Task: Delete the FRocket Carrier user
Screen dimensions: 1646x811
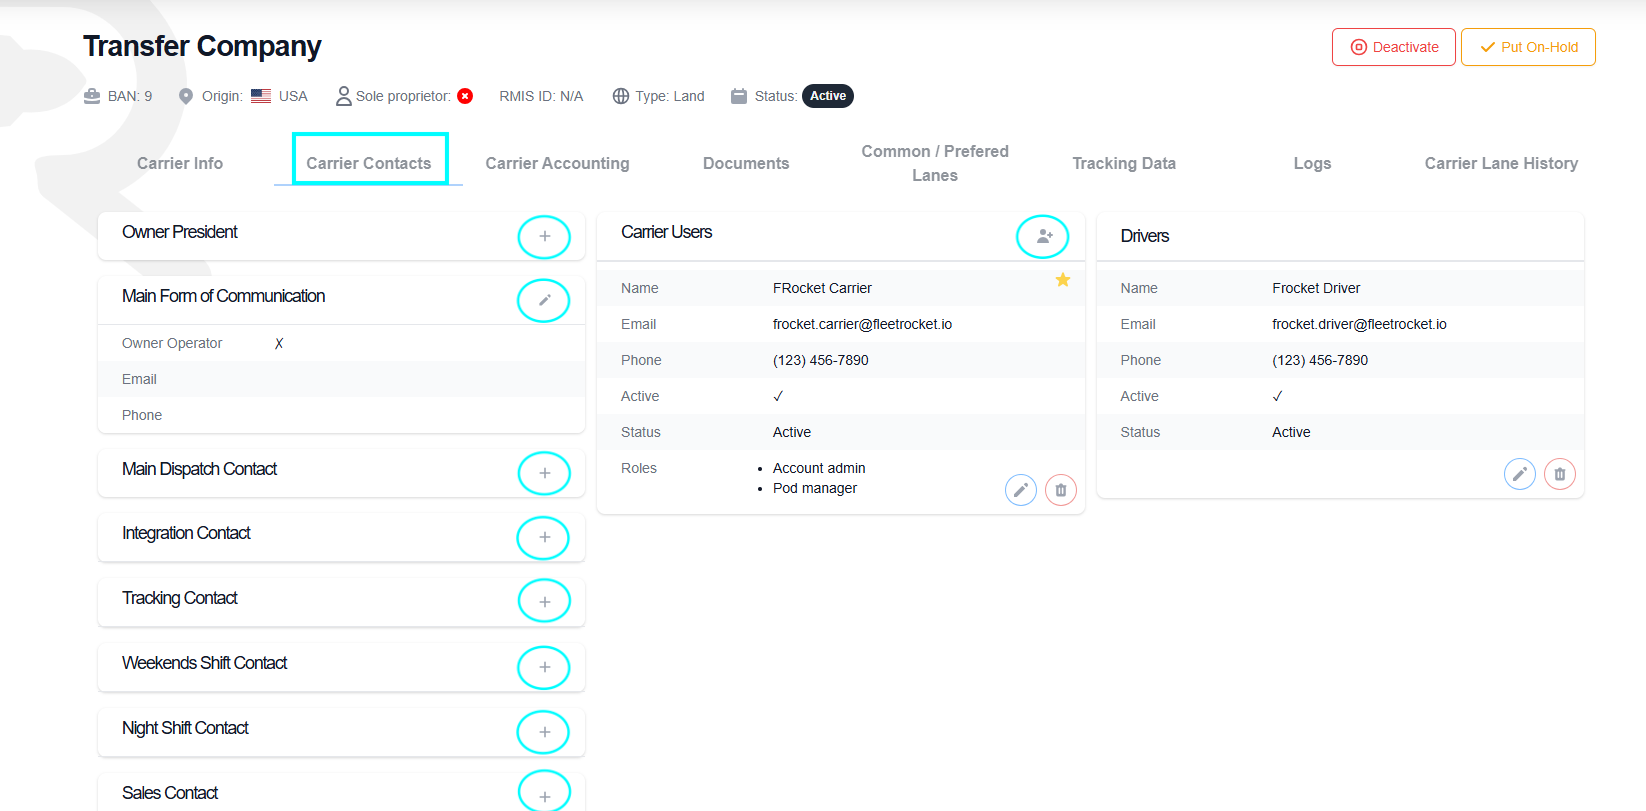Action: [1061, 490]
